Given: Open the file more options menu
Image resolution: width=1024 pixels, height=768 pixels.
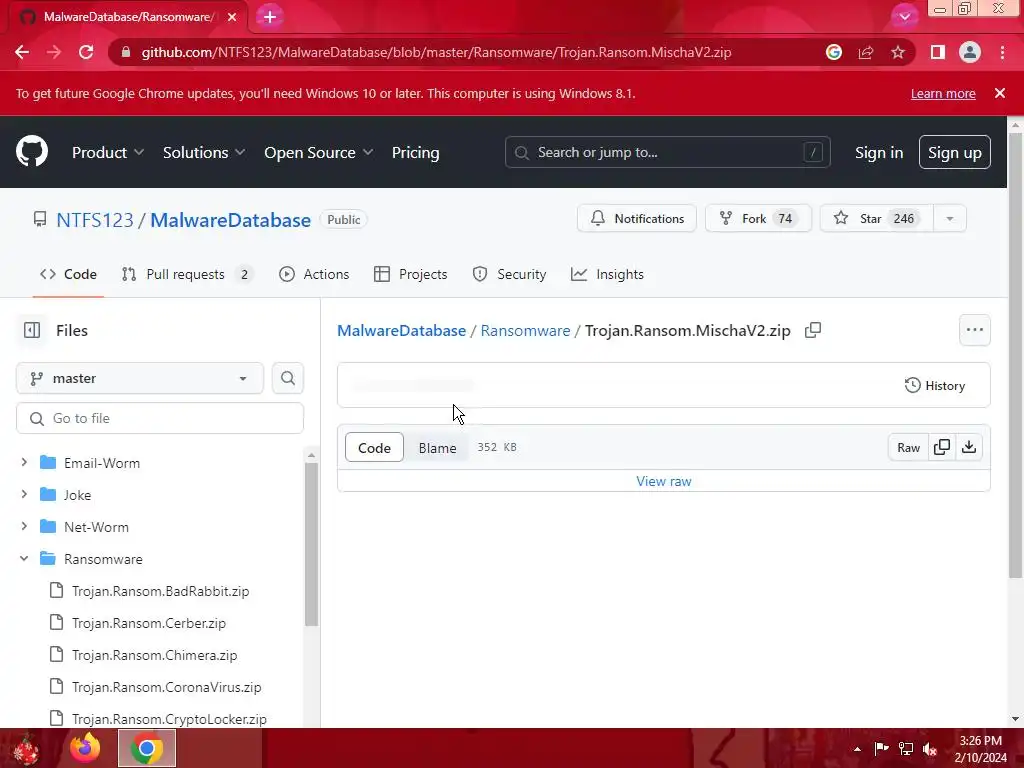Looking at the screenshot, I should (x=975, y=330).
